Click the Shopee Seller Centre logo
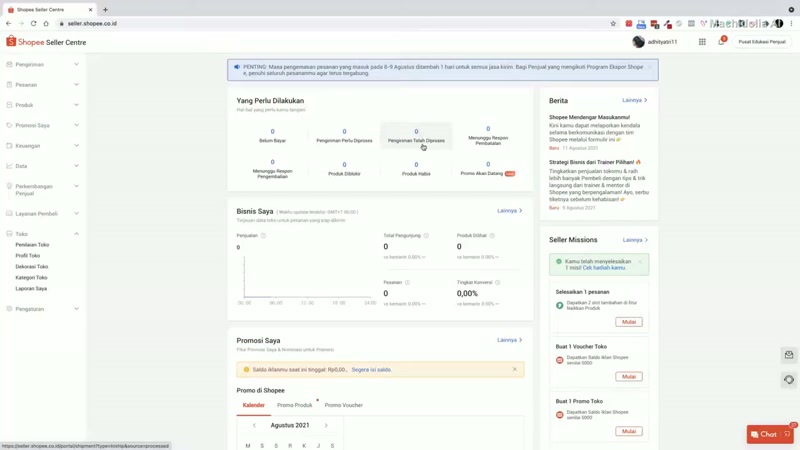Screen dimensions: 800x450 click(x=46, y=42)
